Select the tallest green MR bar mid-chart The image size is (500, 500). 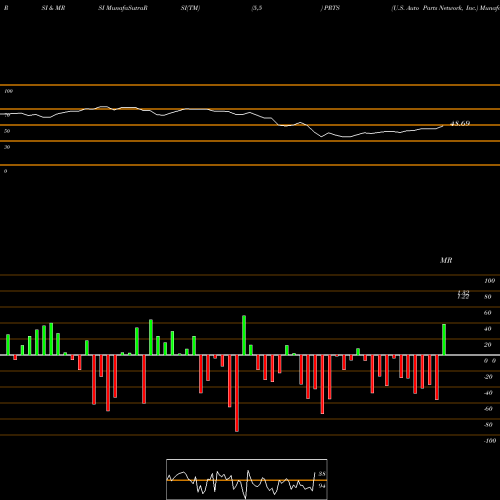pos(244,335)
